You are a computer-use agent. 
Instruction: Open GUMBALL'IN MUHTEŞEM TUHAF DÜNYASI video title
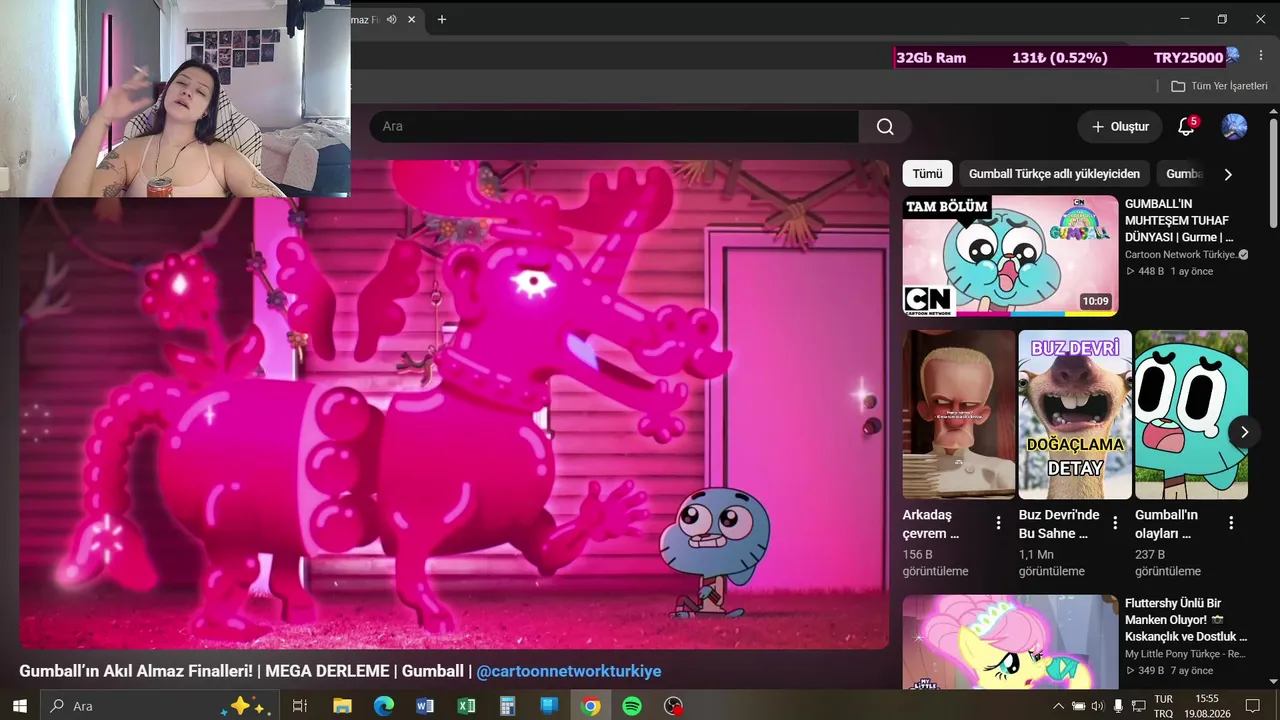(x=1179, y=220)
